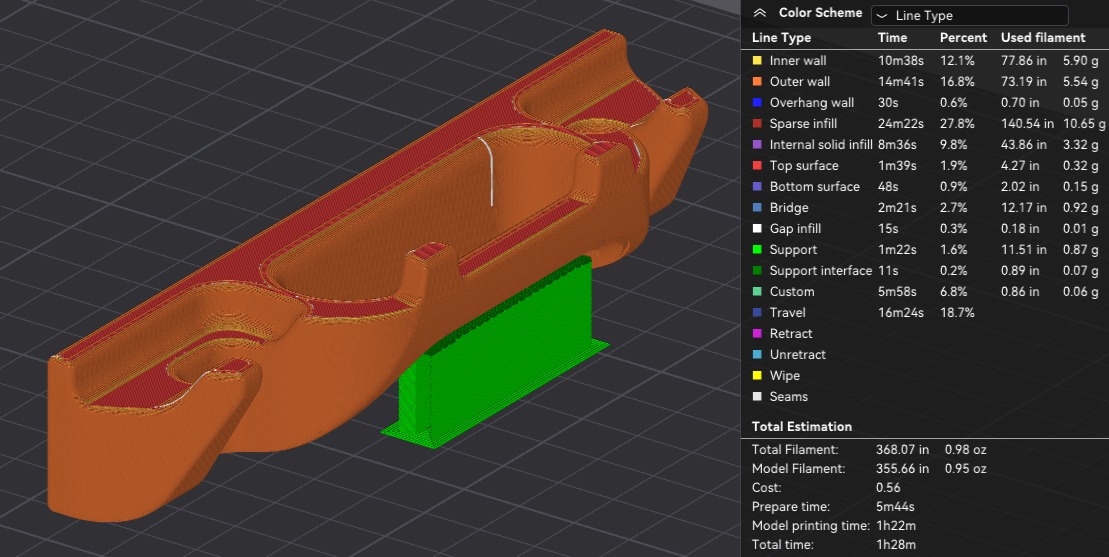This screenshot has width=1109, height=557.
Task: Toggle Wipe moves visibility
Action: pyautogui.click(x=785, y=375)
